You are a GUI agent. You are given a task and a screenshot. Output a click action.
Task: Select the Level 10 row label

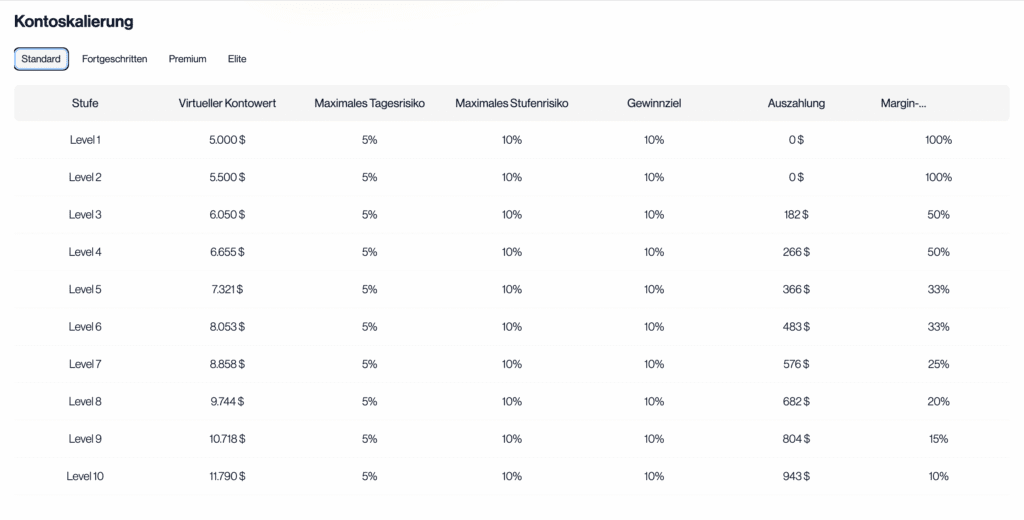coord(85,476)
